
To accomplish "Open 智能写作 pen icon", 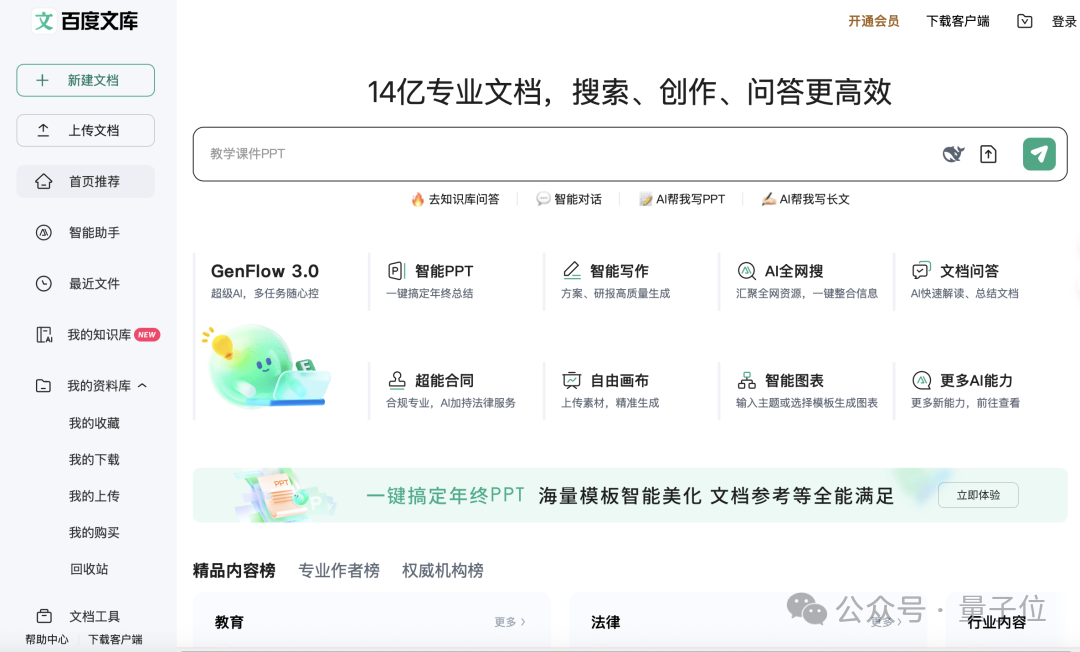I will coord(572,271).
